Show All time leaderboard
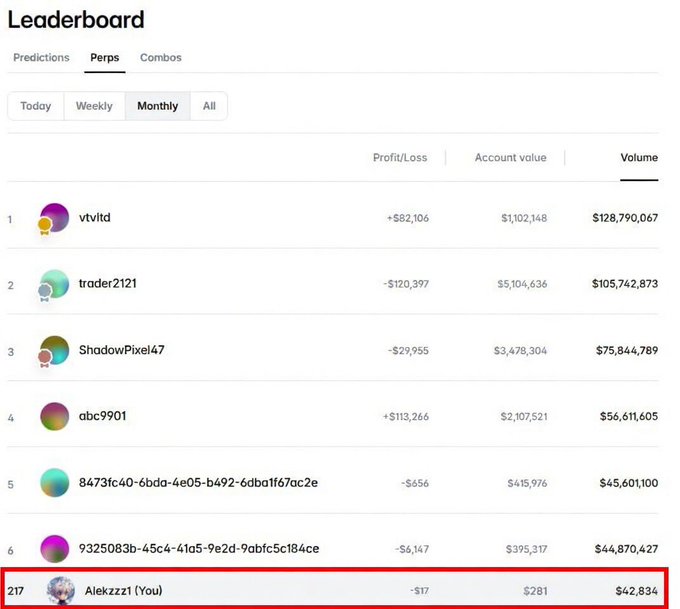 (209, 106)
